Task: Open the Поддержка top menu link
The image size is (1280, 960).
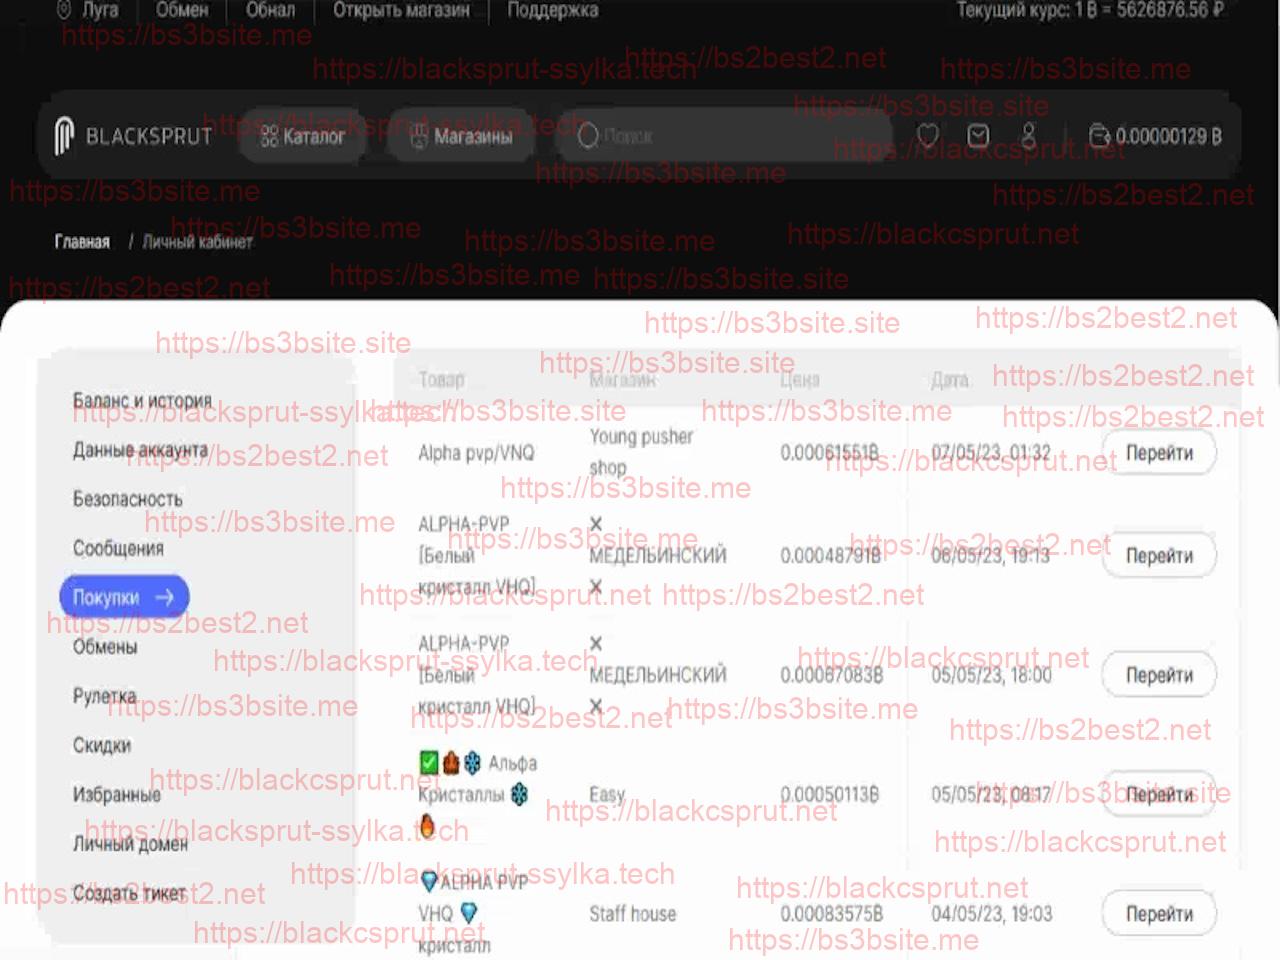Action: coord(552,10)
